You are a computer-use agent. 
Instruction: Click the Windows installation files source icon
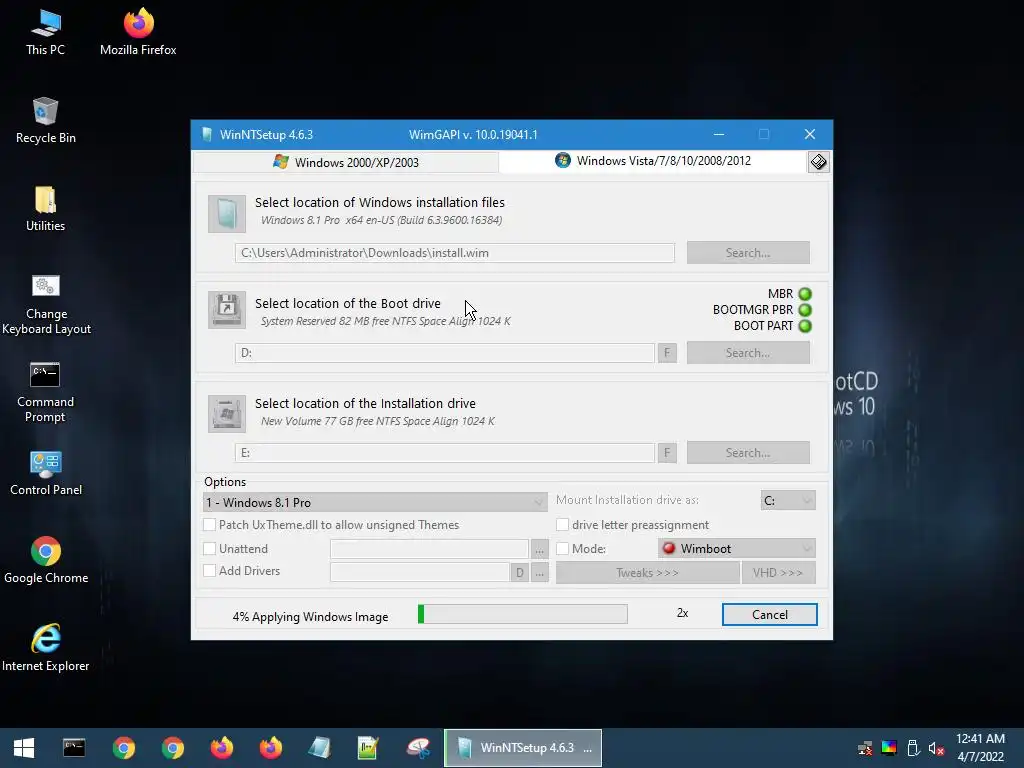click(x=227, y=214)
